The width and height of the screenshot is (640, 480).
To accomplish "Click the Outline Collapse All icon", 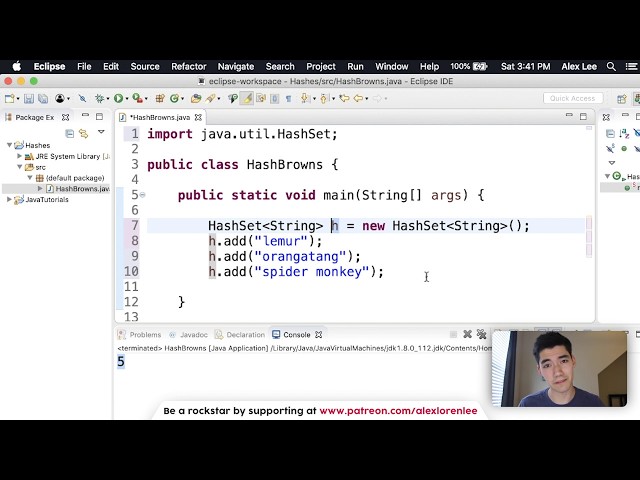I will [x=610, y=133].
